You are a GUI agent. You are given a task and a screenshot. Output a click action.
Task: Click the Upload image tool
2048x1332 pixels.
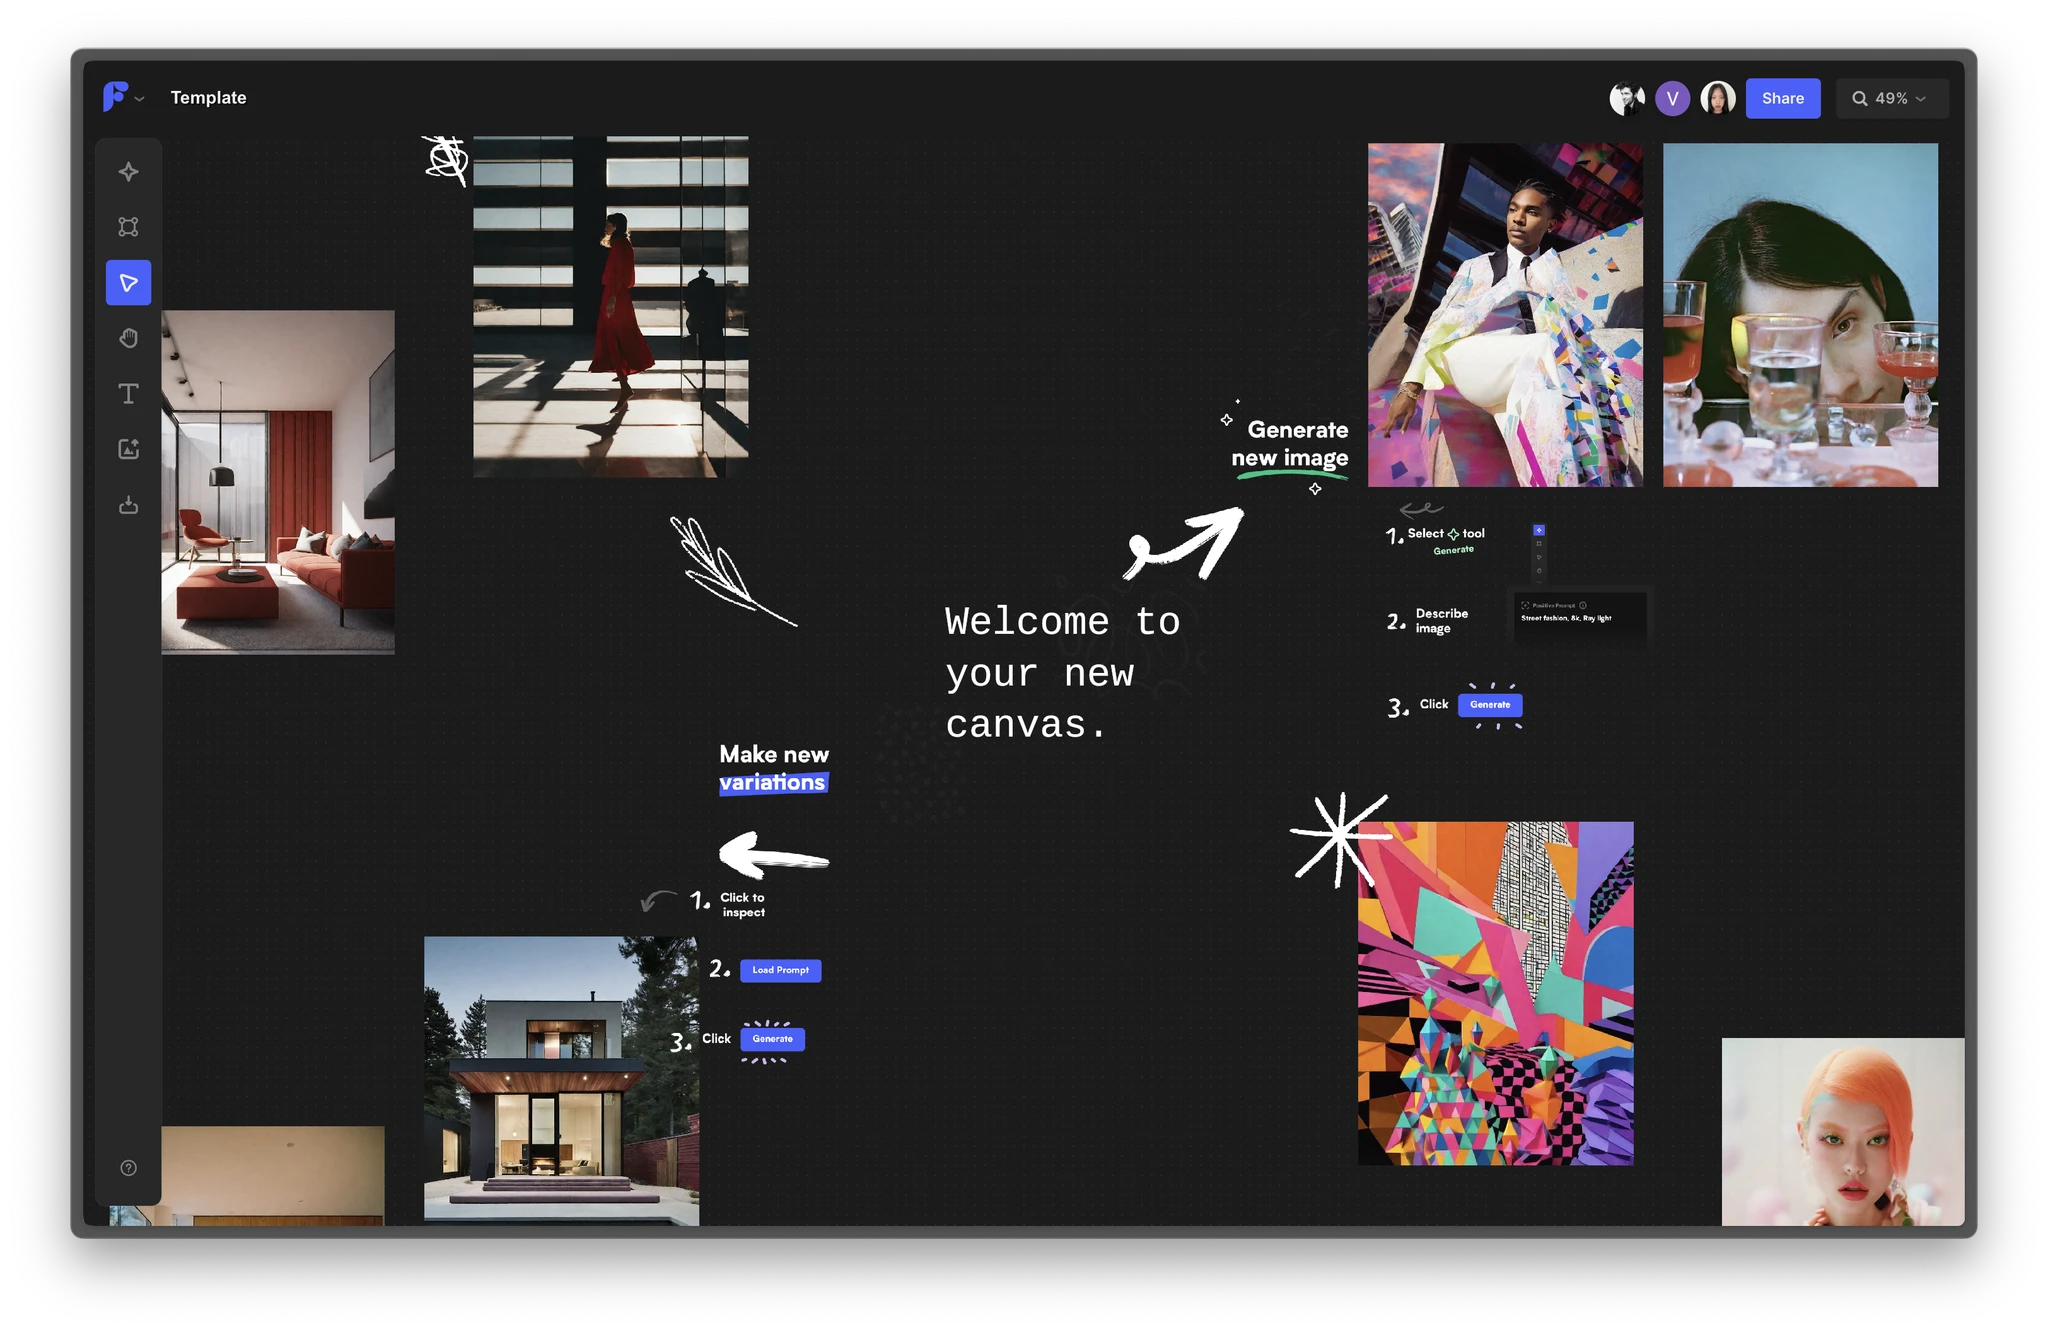[128, 449]
